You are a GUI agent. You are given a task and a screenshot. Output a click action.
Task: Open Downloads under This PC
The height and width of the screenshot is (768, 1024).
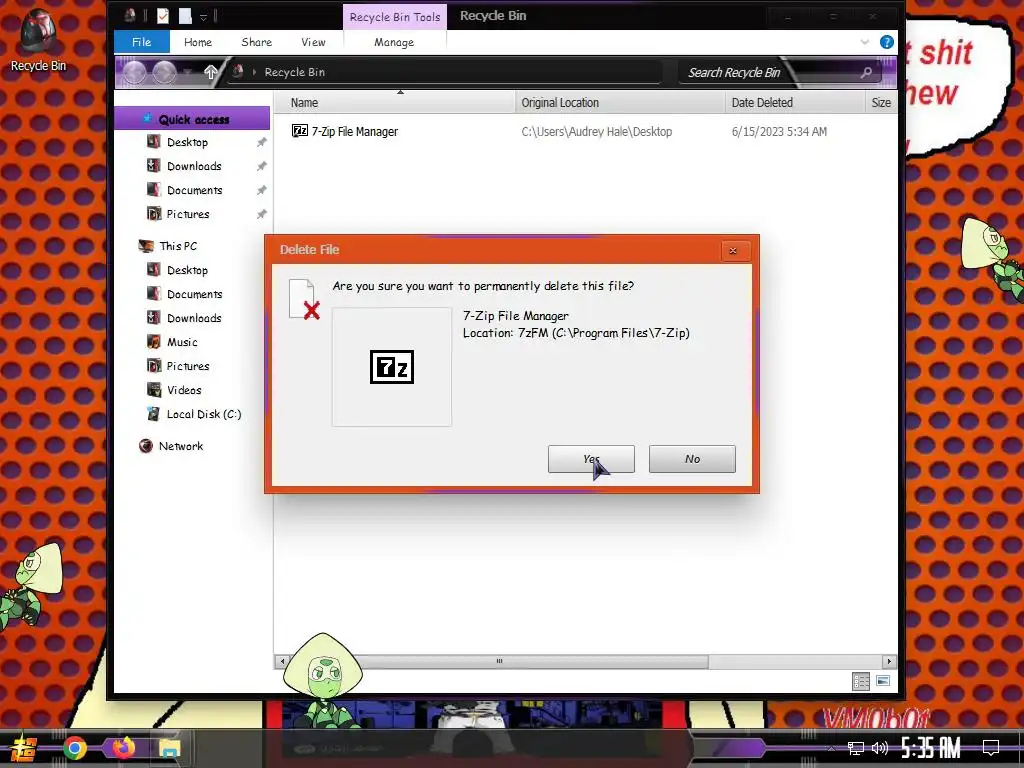[x=194, y=318]
